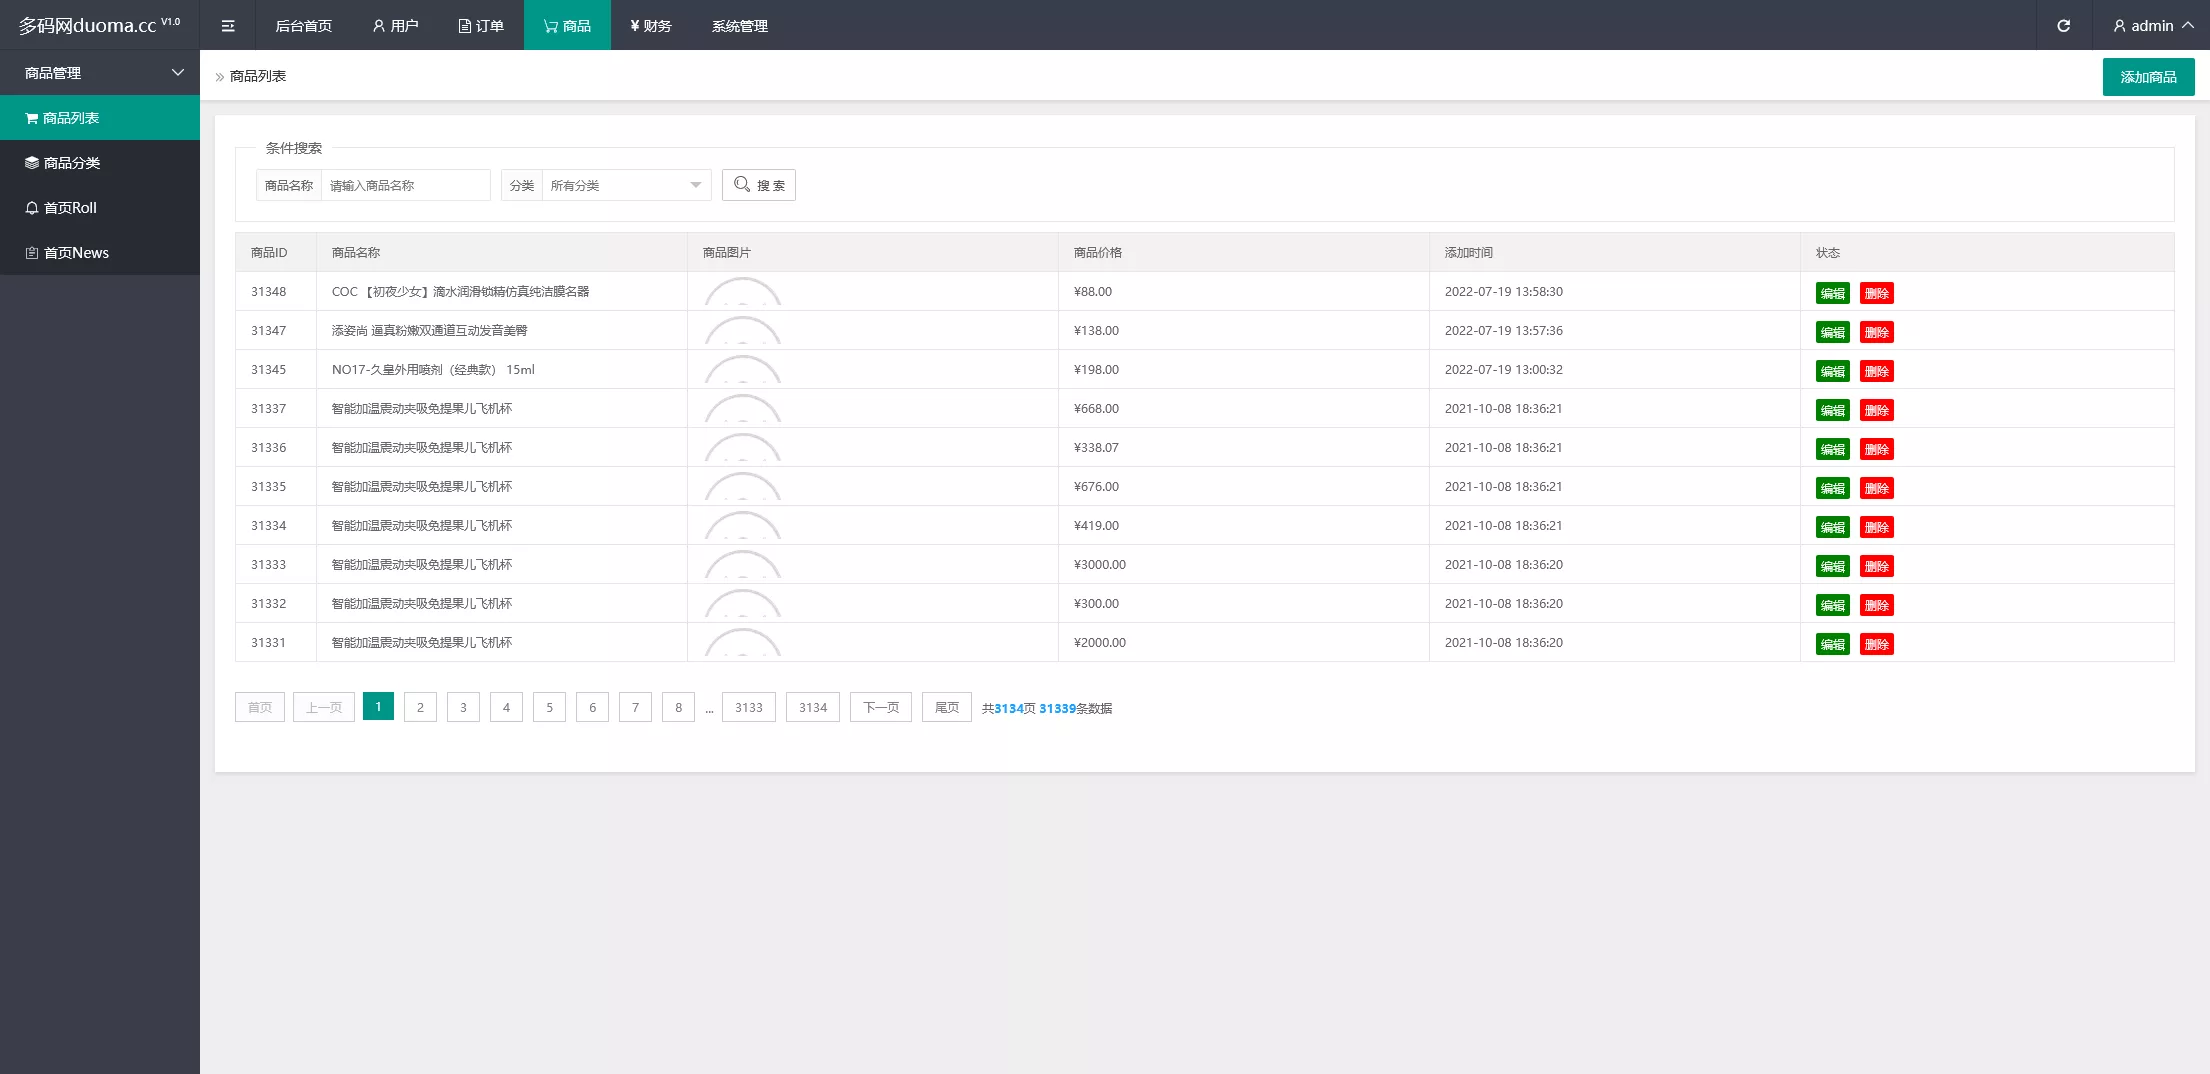Click the refresh icon in top bar
Viewport: 2210px width, 1074px height.
click(2063, 26)
